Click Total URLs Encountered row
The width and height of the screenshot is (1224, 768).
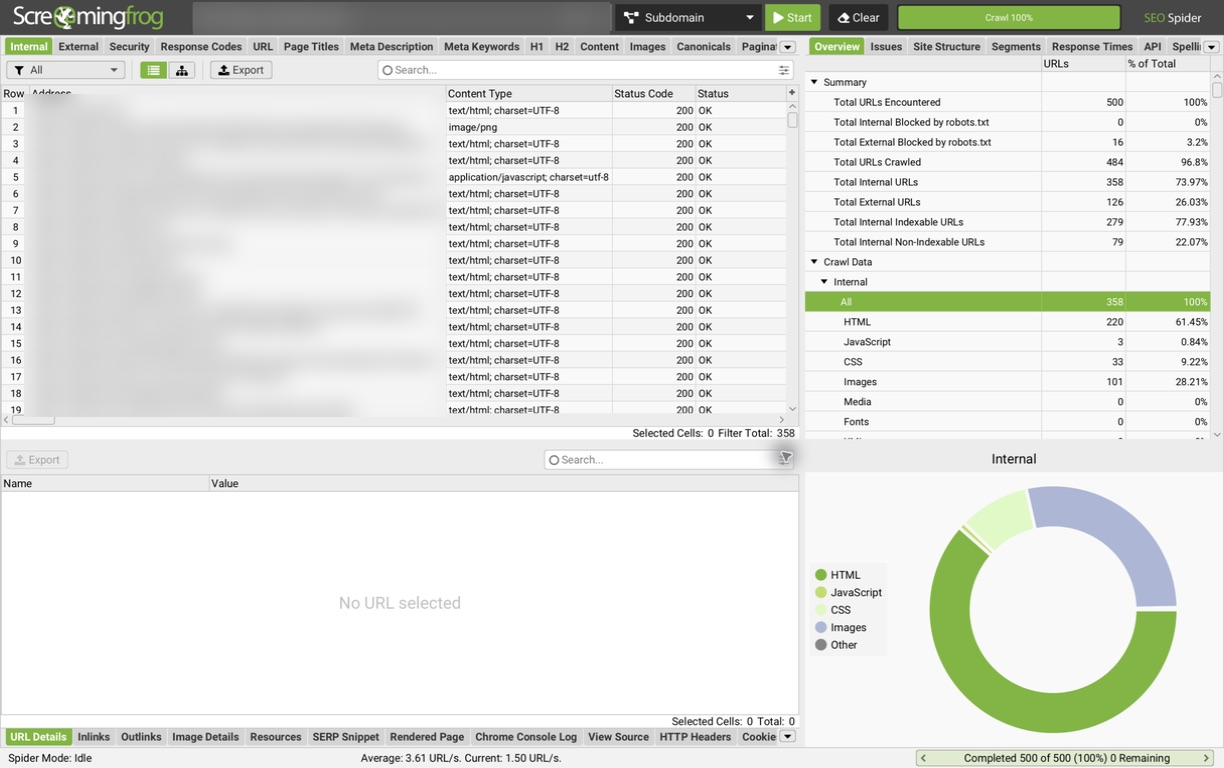coord(1007,102)
